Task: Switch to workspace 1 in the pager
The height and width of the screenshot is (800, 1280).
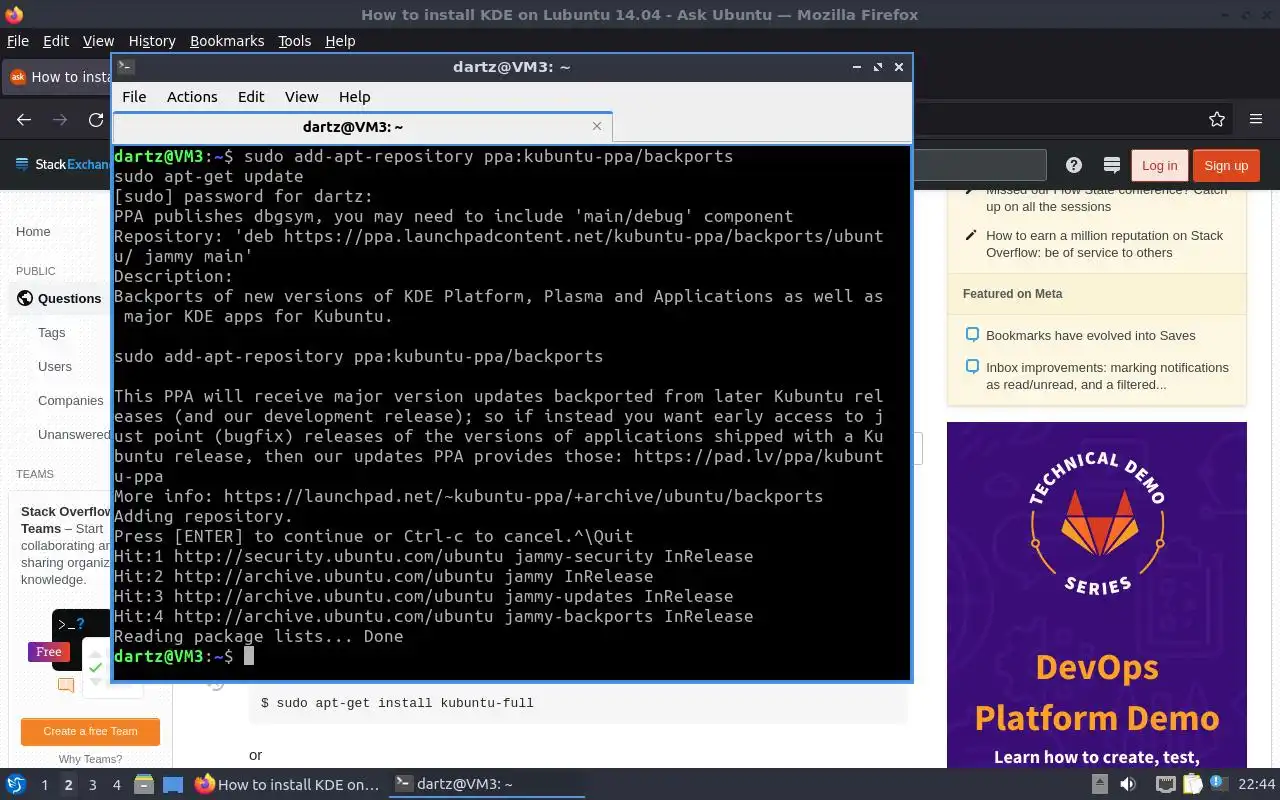Action: [x=44, y=785]
